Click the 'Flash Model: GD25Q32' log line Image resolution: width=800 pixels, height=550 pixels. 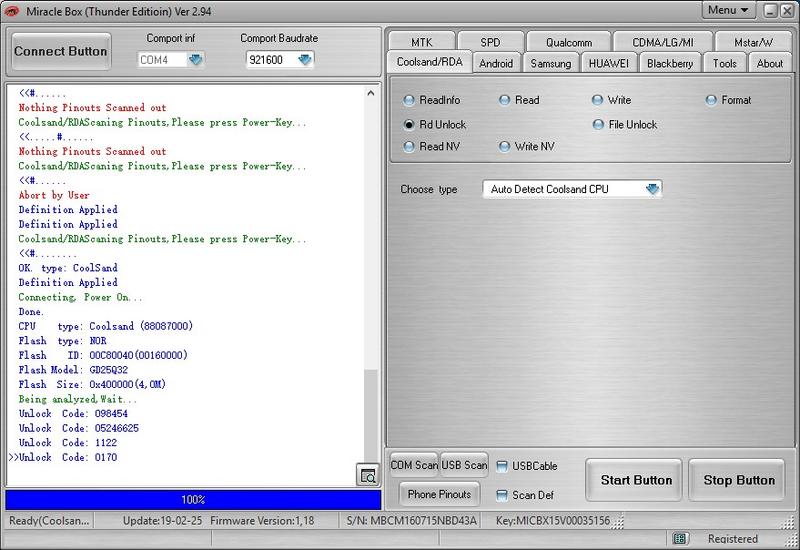pos(73,369)
